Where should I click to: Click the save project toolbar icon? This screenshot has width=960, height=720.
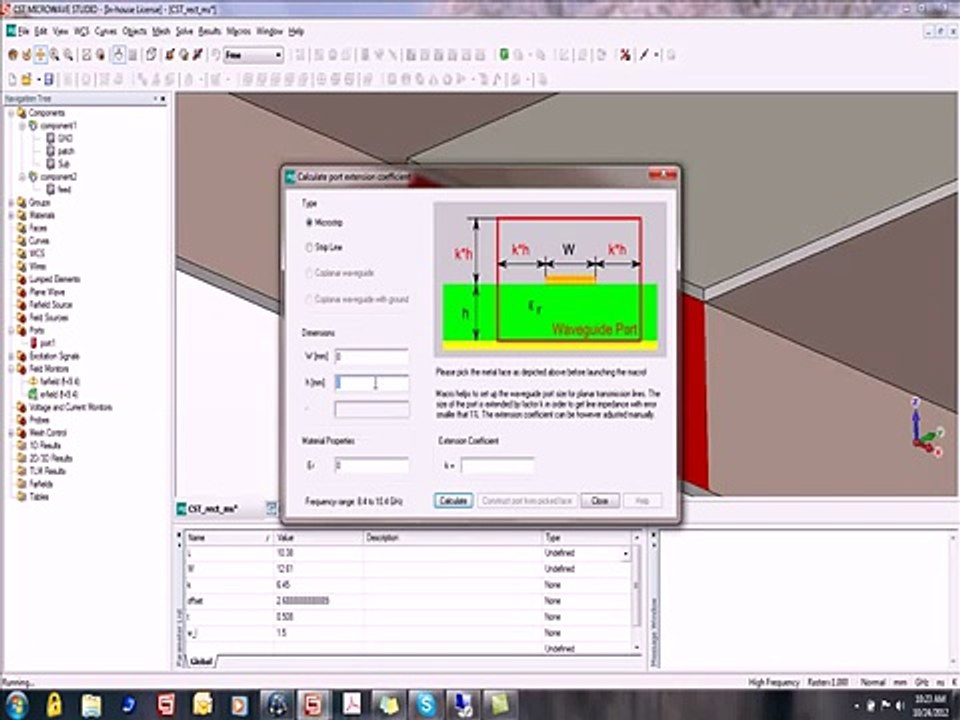coord(48,80)
